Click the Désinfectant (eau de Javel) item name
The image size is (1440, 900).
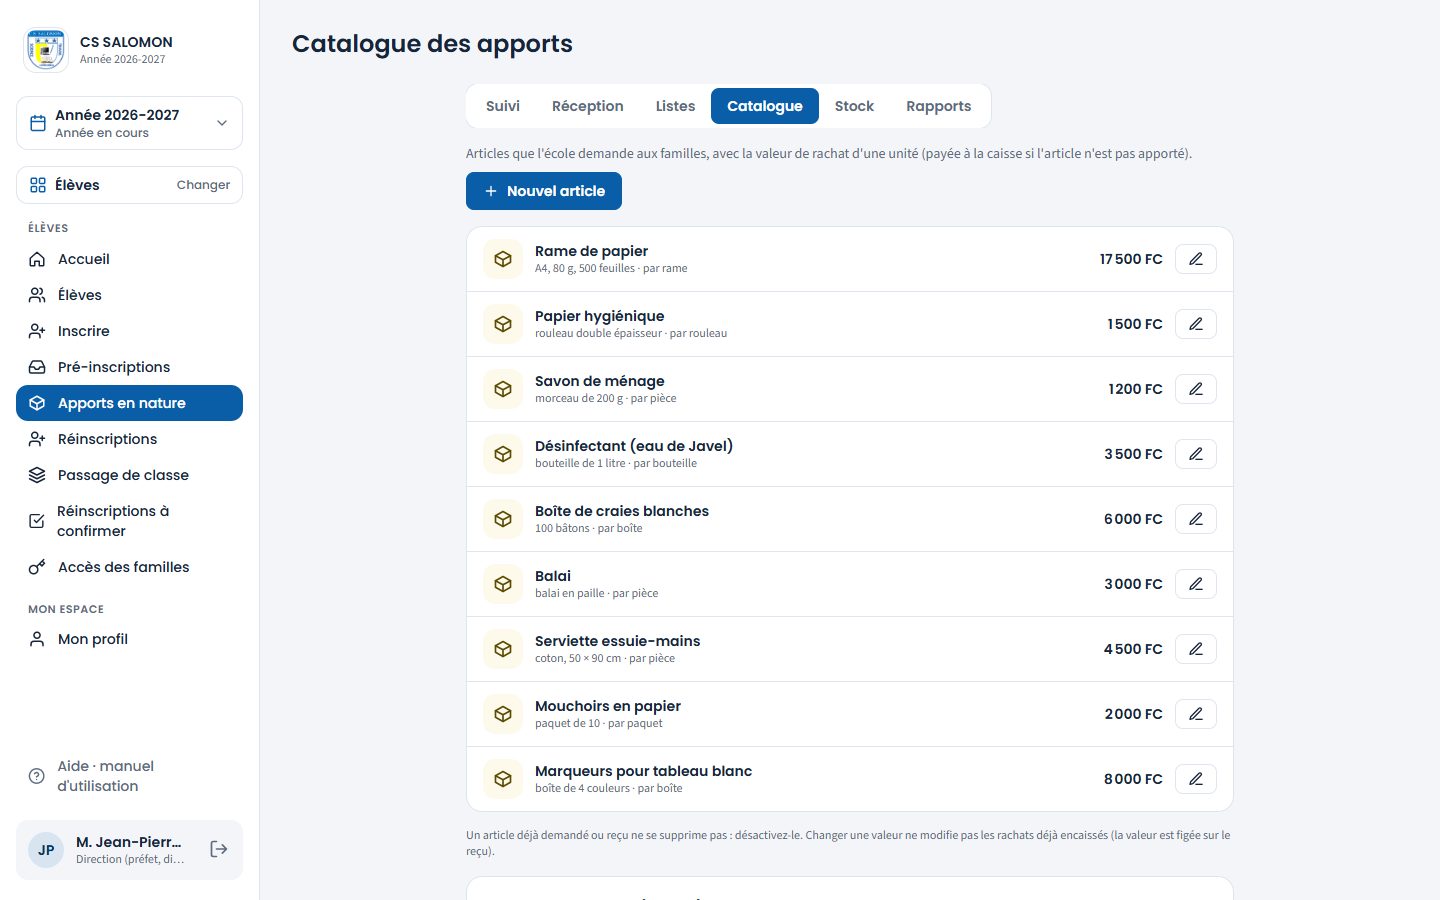pyautogui.click(x=634, y=446)
